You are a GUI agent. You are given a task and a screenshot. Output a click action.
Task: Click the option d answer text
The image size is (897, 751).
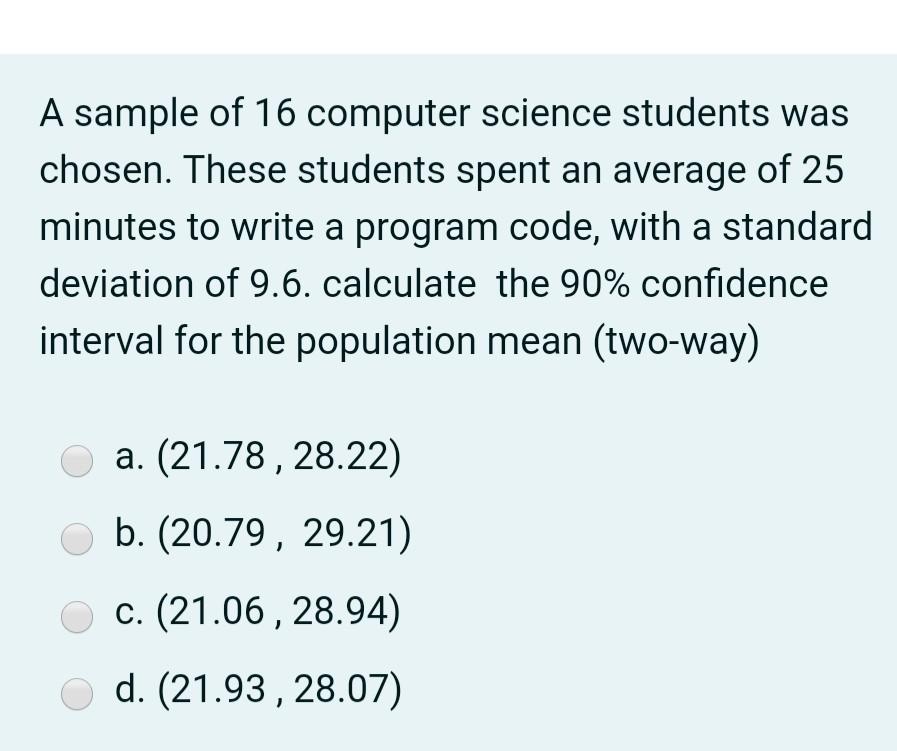coord(280,689)
